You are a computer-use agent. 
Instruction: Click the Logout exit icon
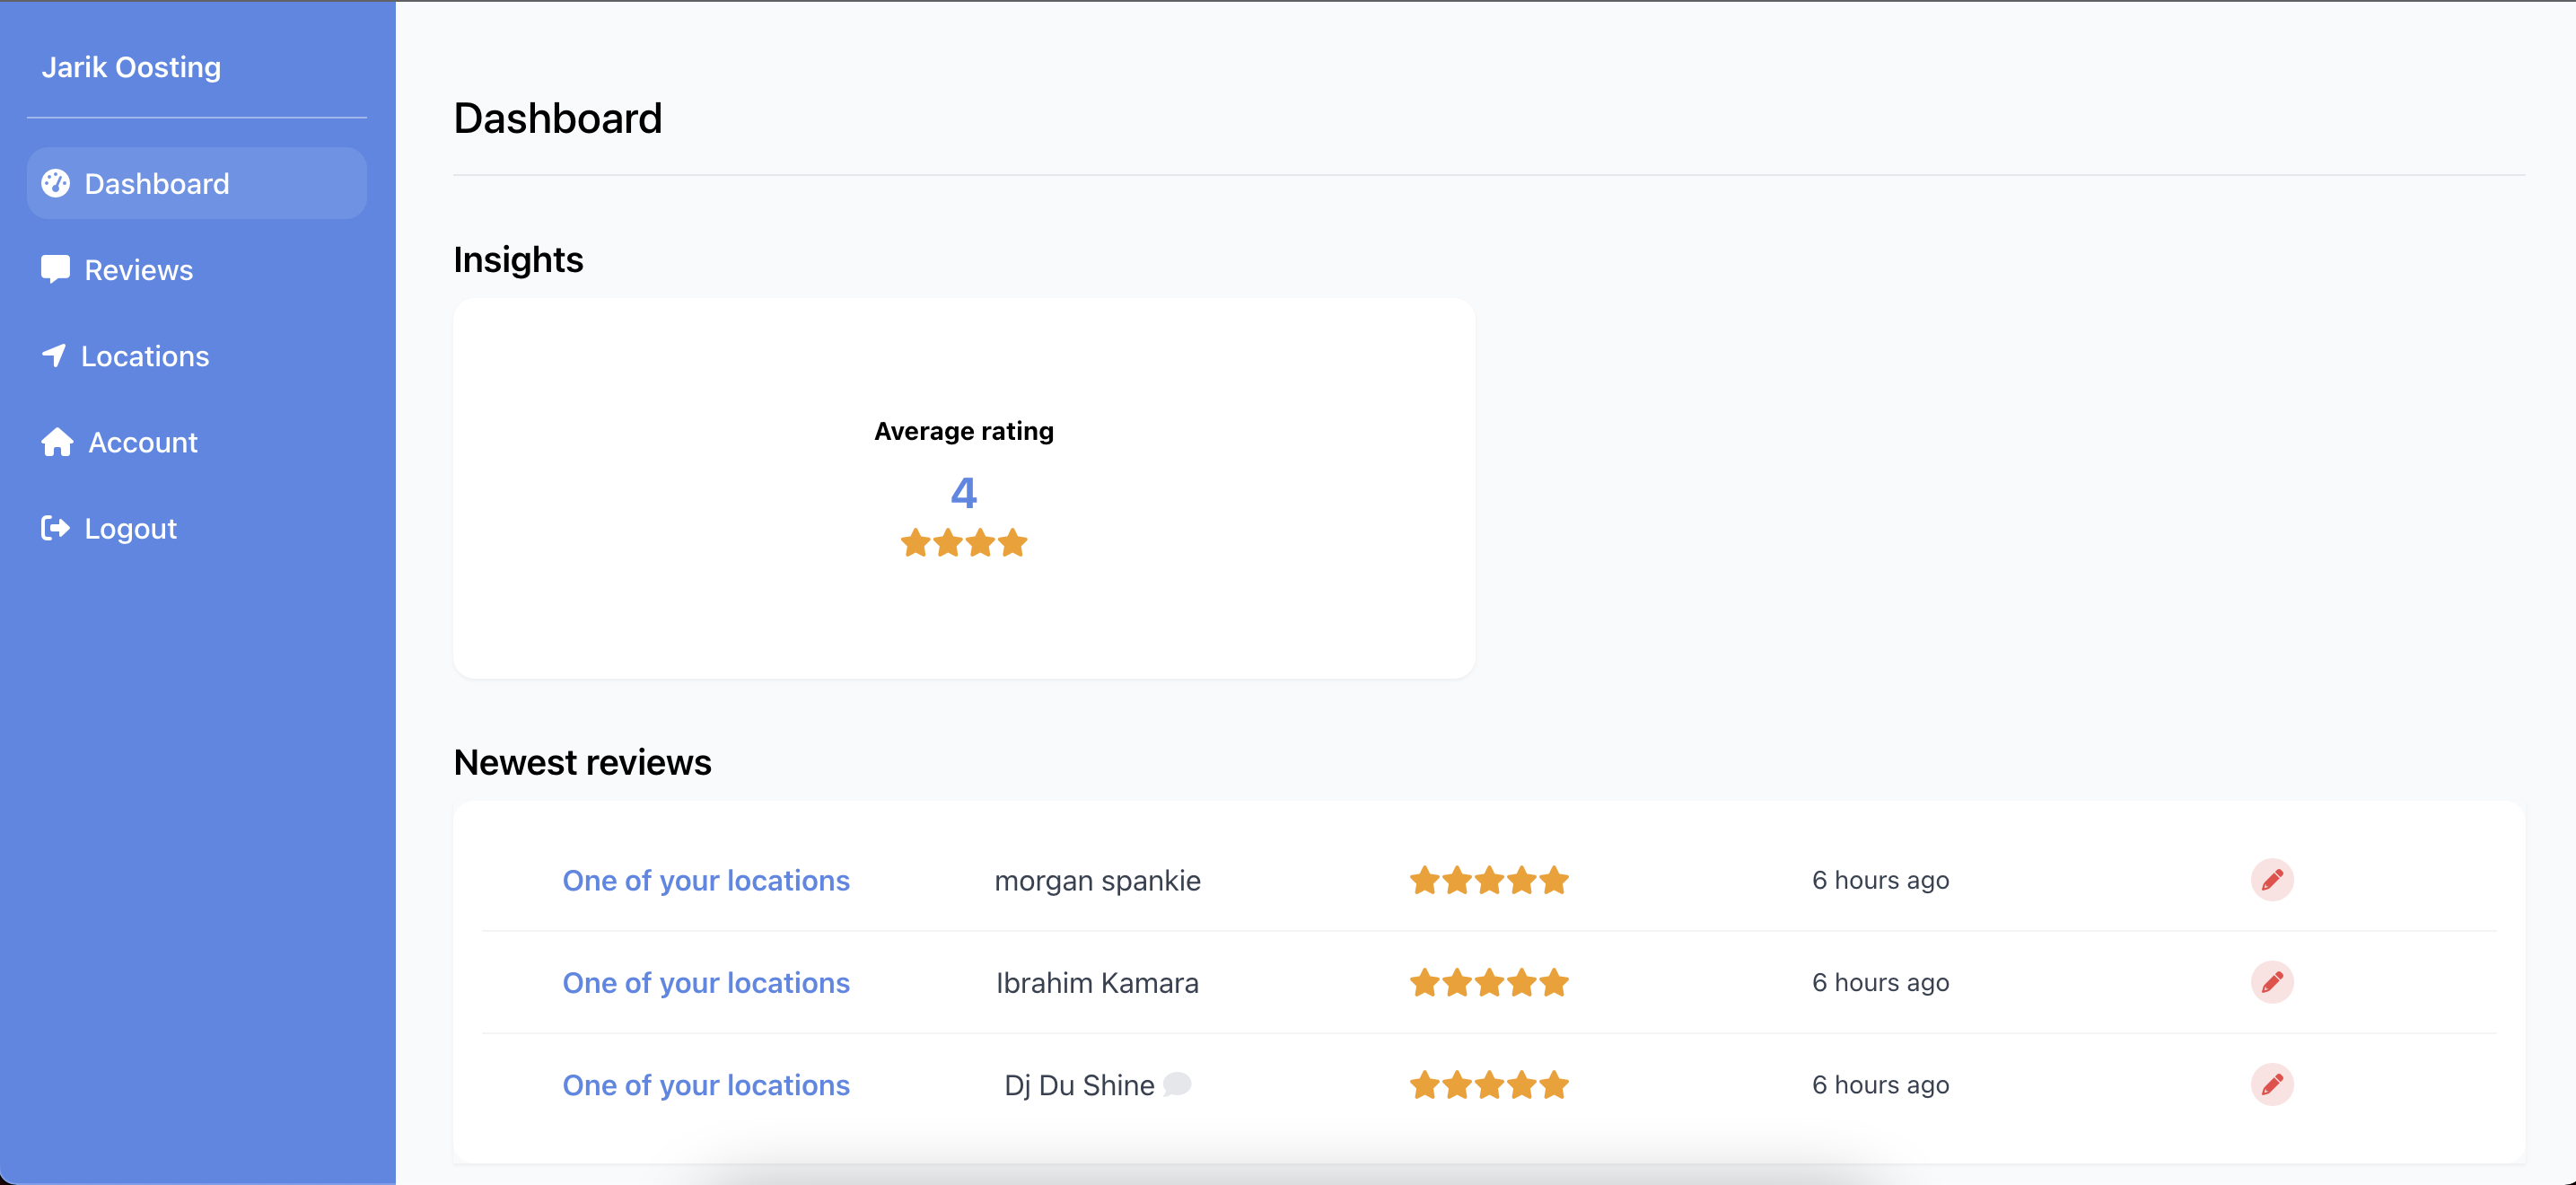[55, 528]
